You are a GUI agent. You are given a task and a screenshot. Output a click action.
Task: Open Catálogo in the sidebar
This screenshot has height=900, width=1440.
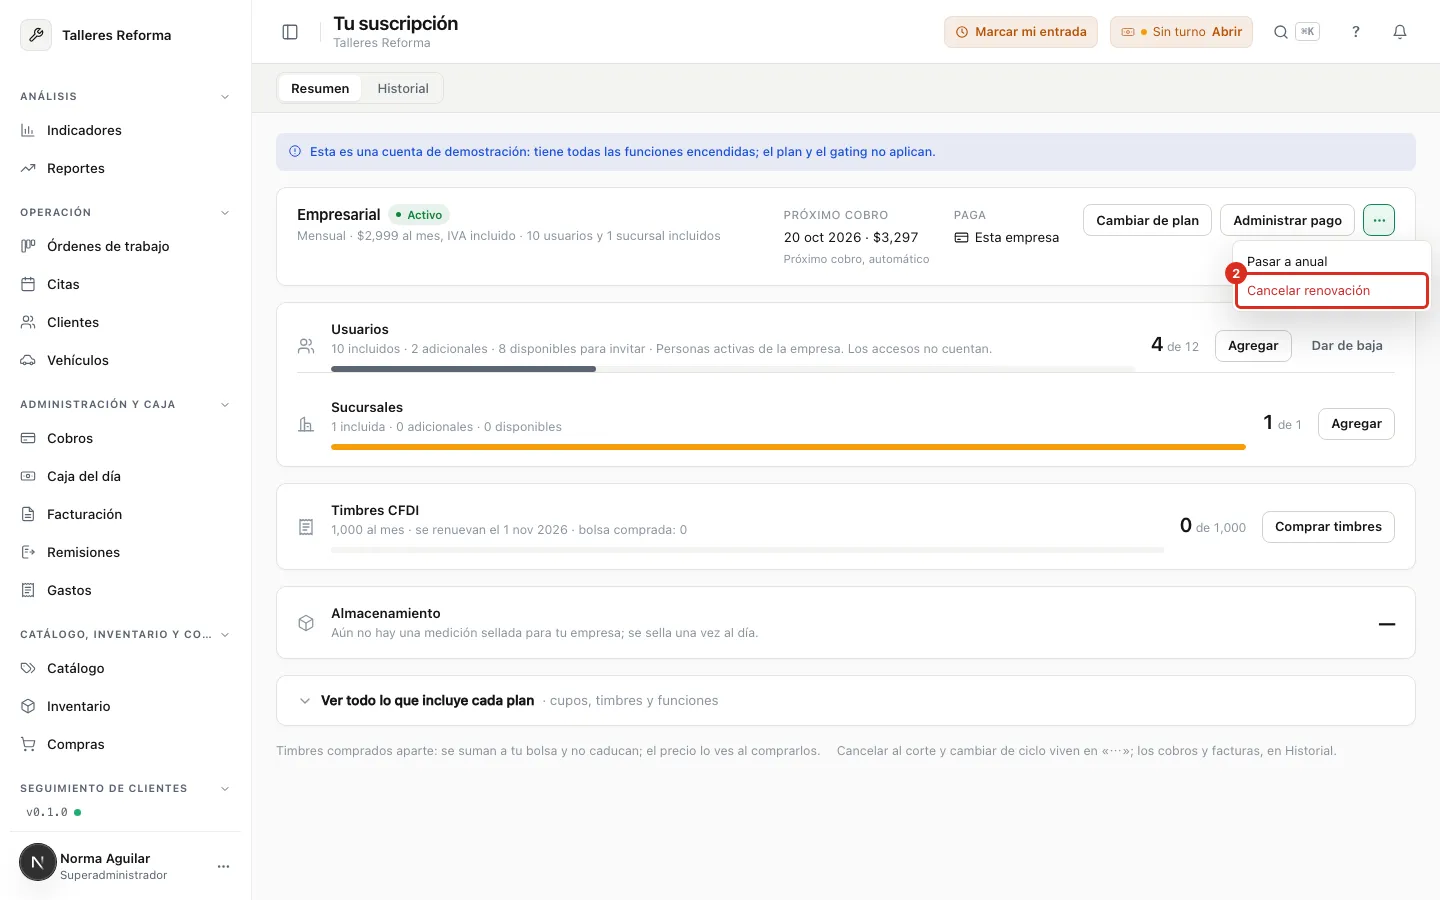pos(125,668)
